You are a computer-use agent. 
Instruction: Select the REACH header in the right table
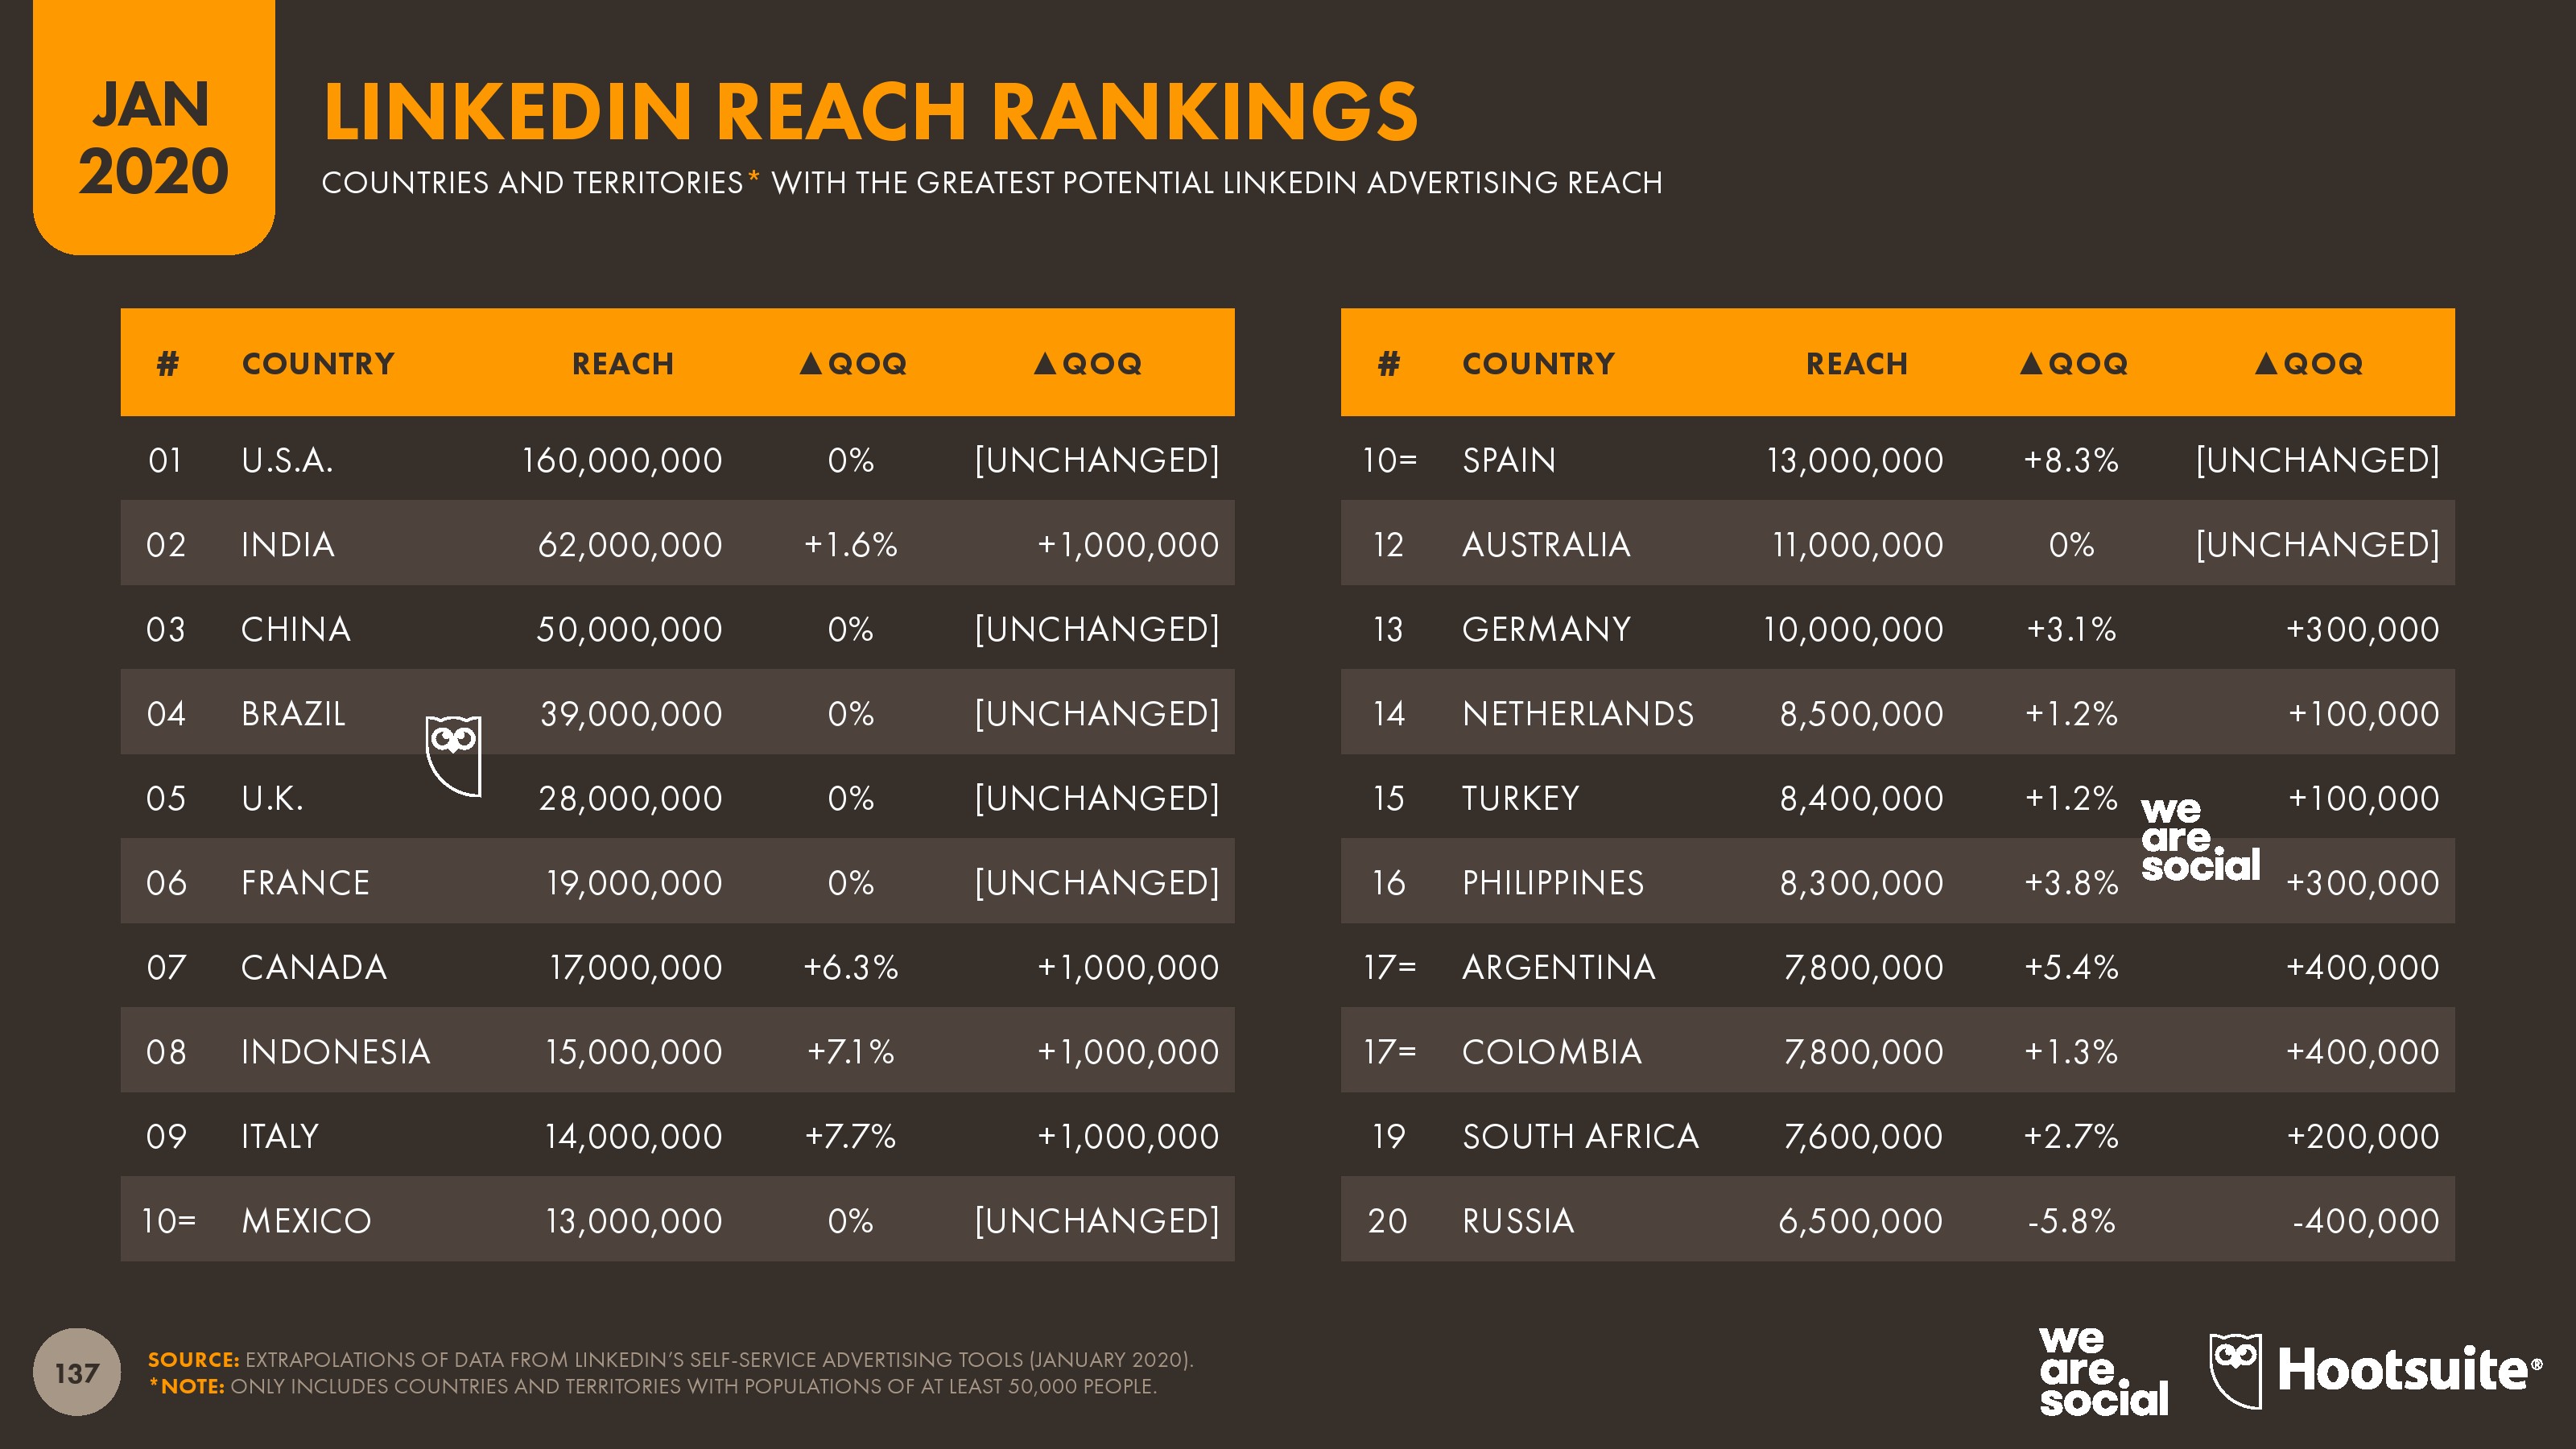coord(1857,363)
